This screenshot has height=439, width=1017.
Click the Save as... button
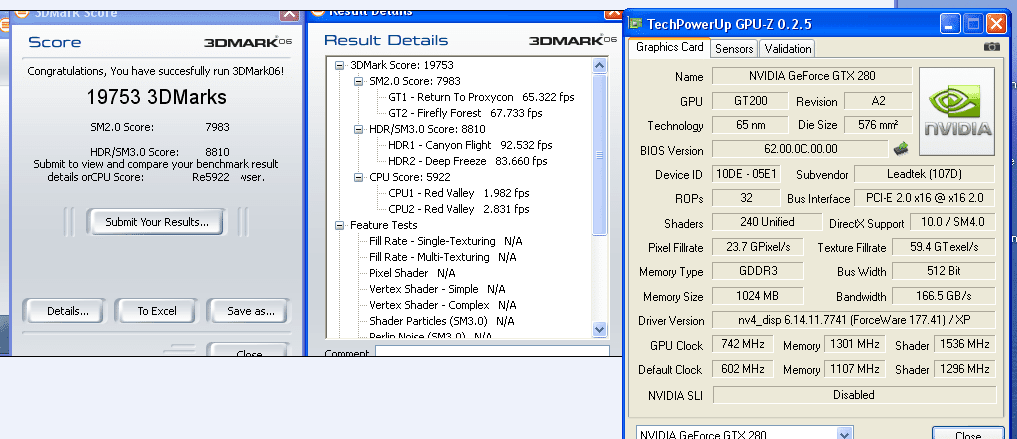[250, 311]
